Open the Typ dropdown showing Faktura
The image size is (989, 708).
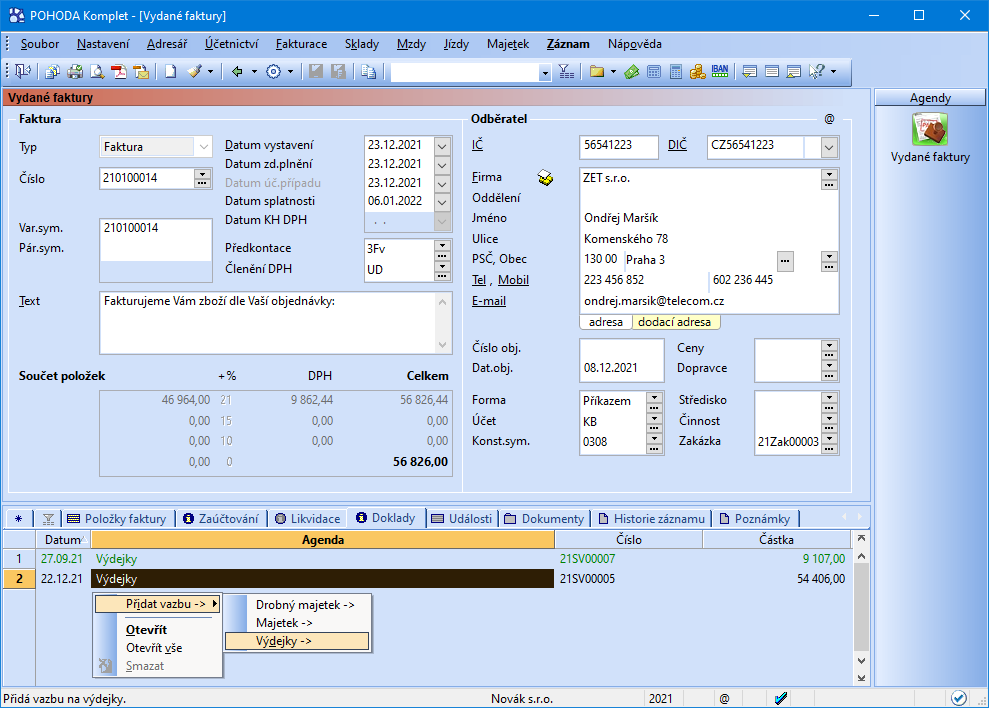pyautogui.click(x=203, y=147)
